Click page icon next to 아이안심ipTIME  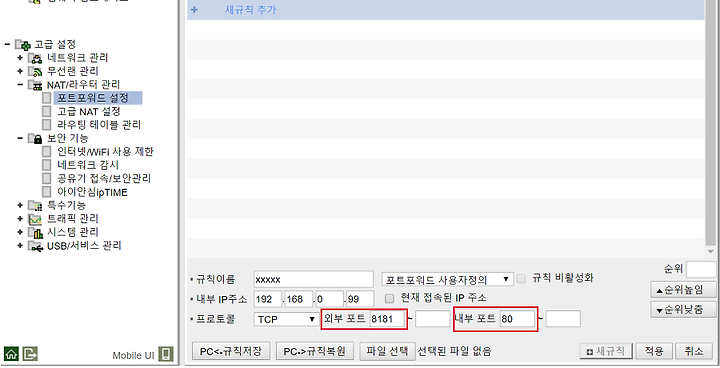point(46,192)
